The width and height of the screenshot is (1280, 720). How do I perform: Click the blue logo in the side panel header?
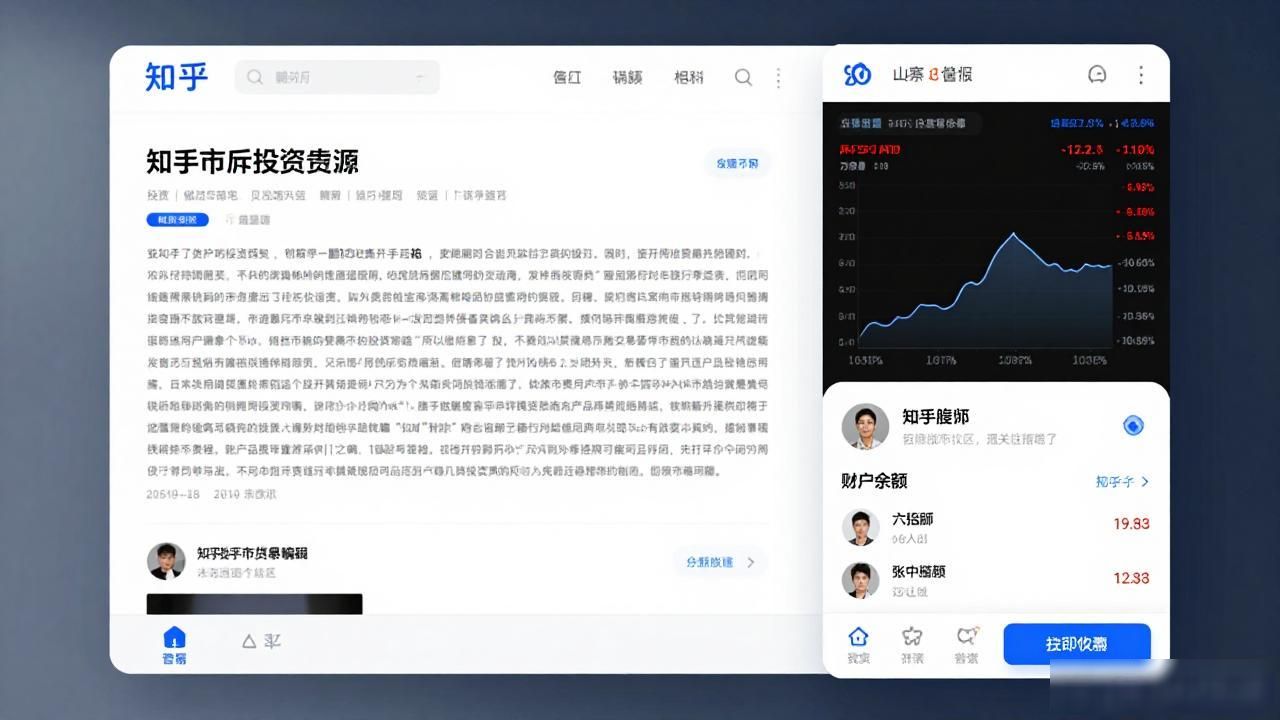pos(857,74)
